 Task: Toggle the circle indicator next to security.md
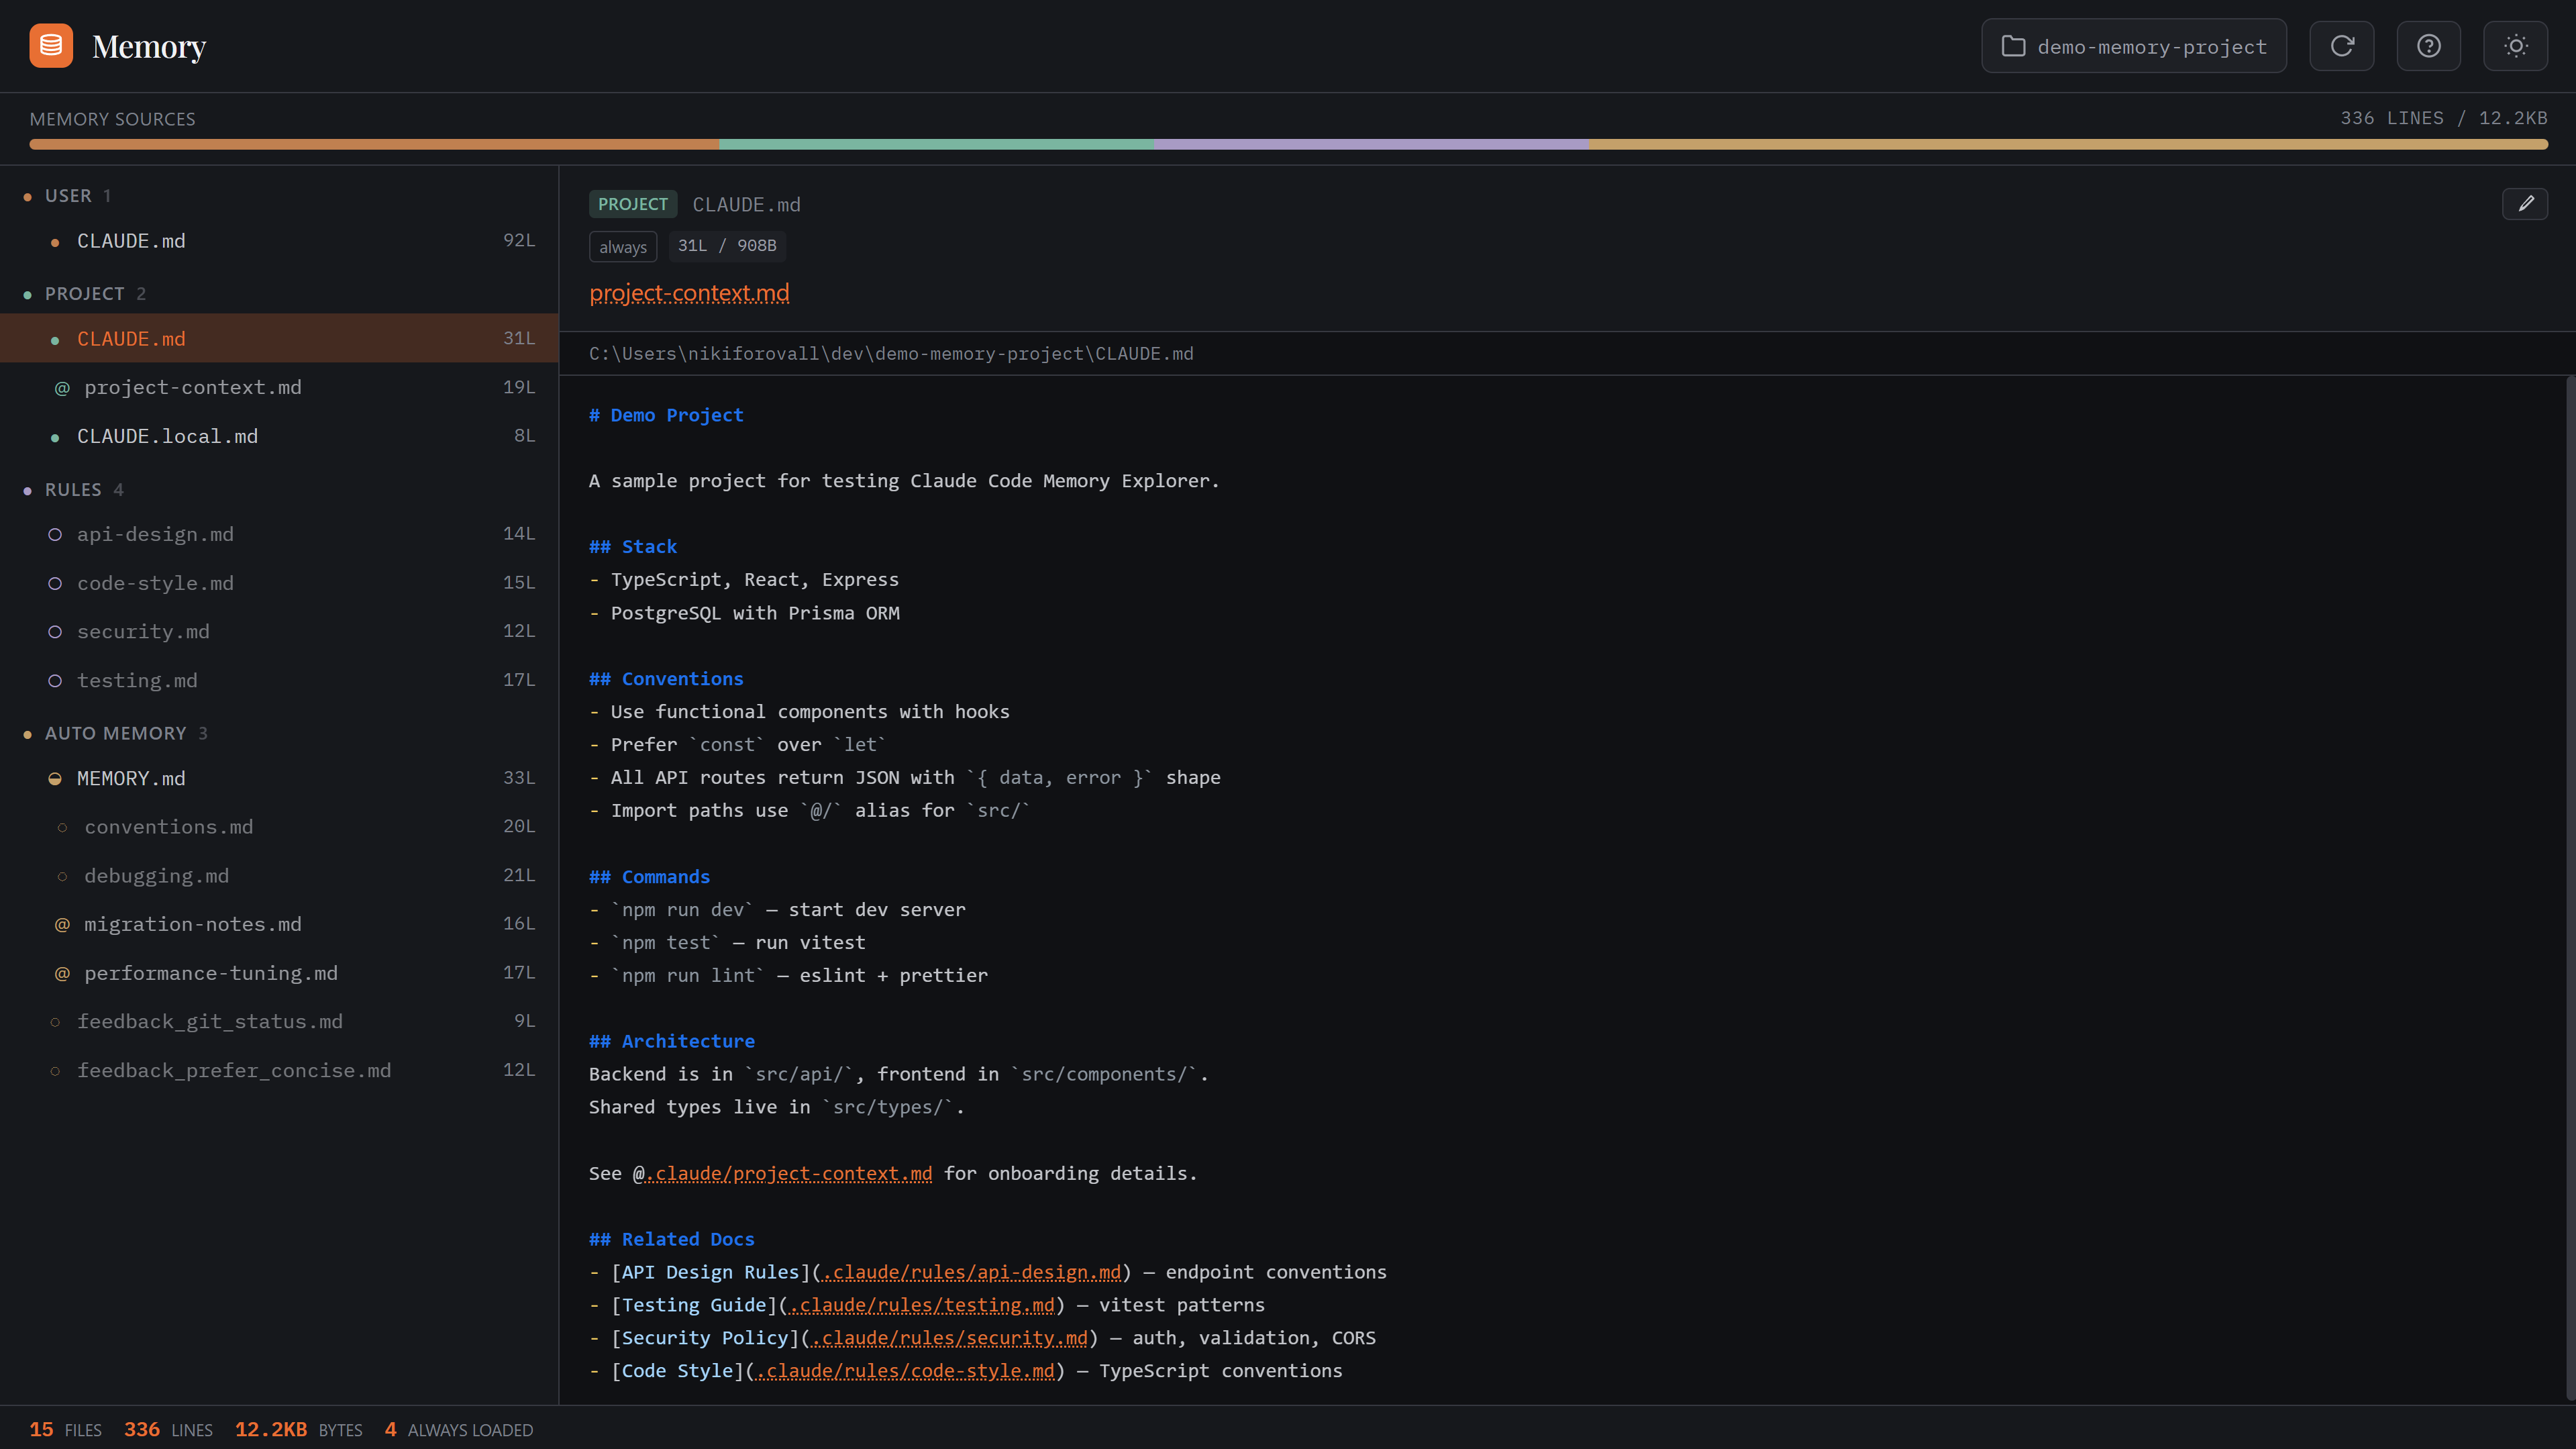pos(55,631)
